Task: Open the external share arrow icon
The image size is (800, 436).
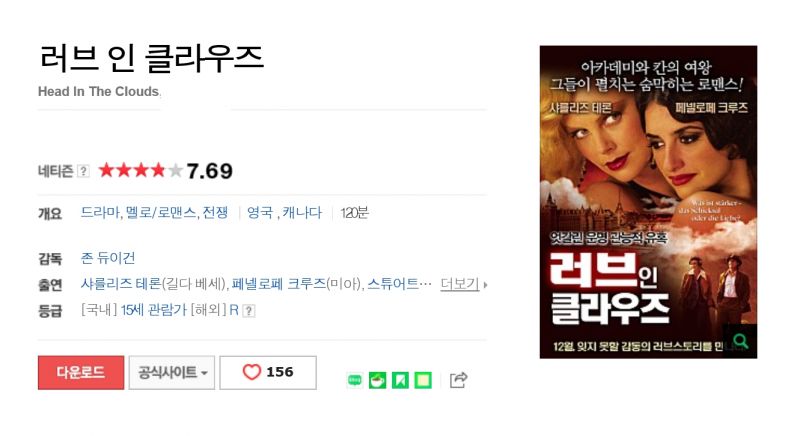Action: click(458, 379)
